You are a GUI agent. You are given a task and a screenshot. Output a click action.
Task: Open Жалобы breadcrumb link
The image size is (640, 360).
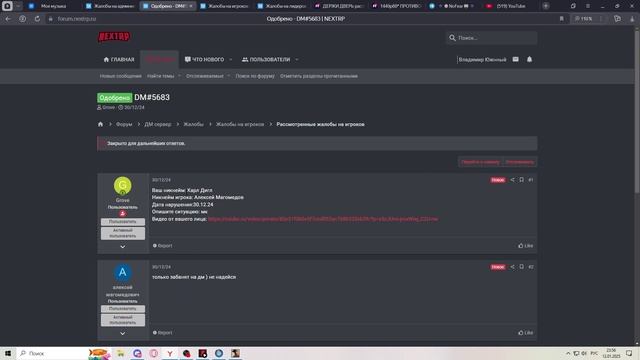[193, 124]
